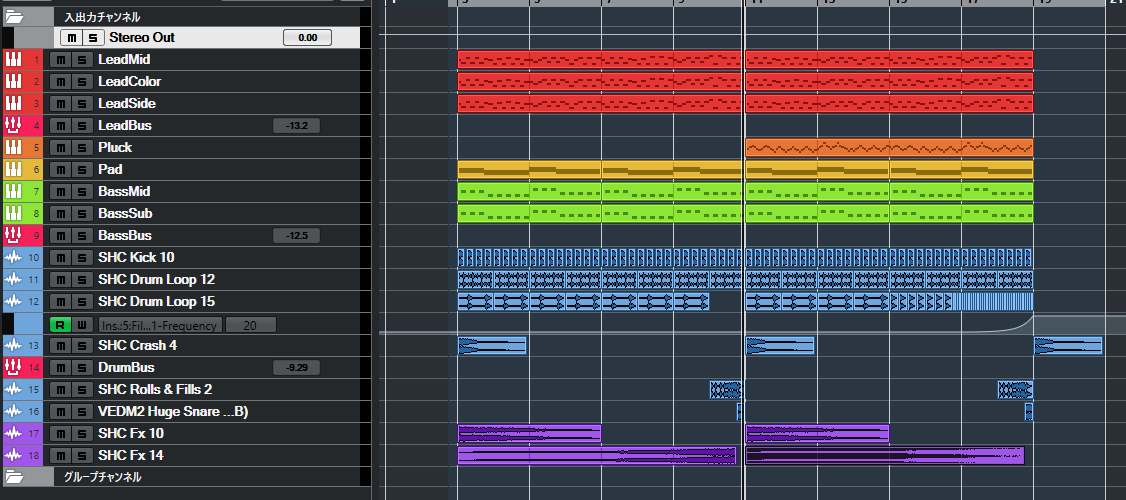
Task: Mute the Stereo Out channel
Action: 71,37
